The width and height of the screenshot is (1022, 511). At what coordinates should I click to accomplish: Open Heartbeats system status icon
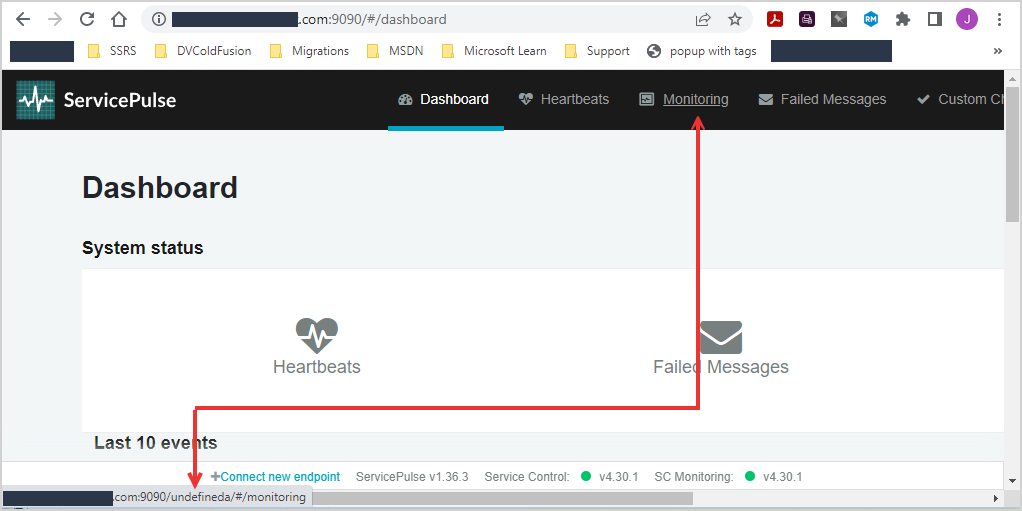tap(317, 336)
